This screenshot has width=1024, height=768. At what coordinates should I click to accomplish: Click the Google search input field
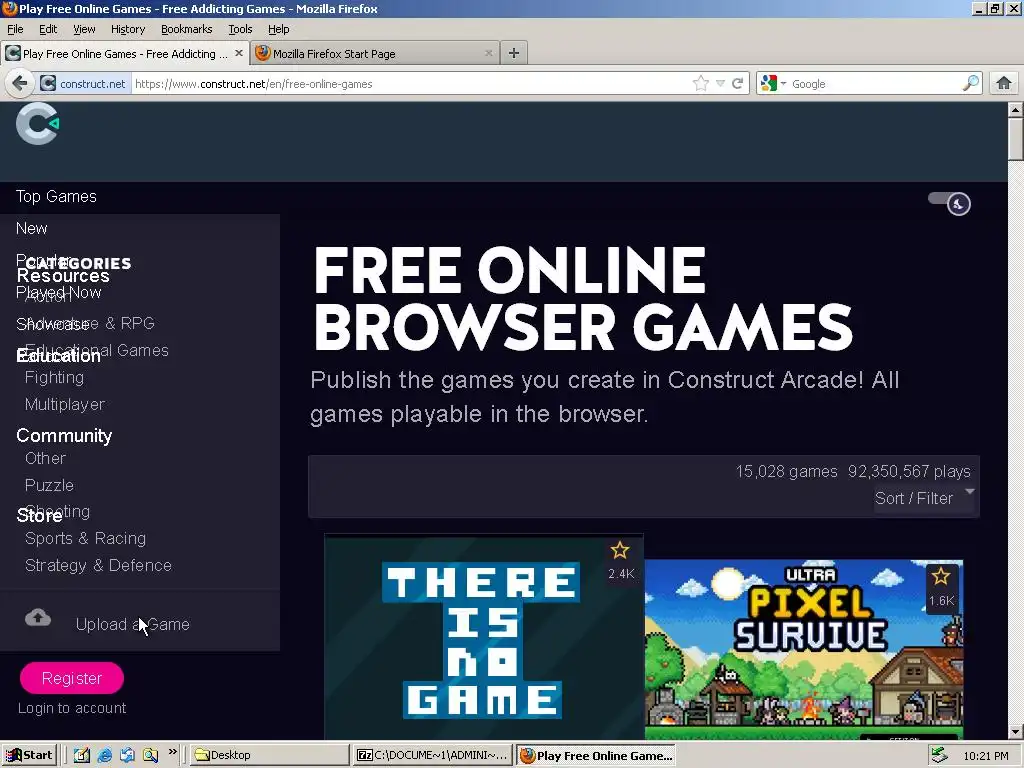[x=875, y=84]
